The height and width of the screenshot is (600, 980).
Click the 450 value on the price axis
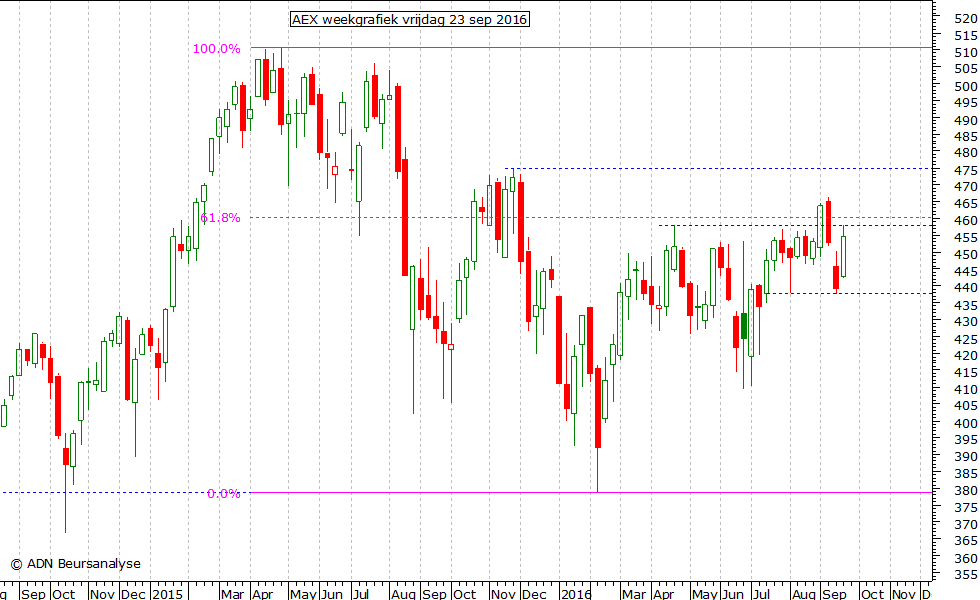966,254
